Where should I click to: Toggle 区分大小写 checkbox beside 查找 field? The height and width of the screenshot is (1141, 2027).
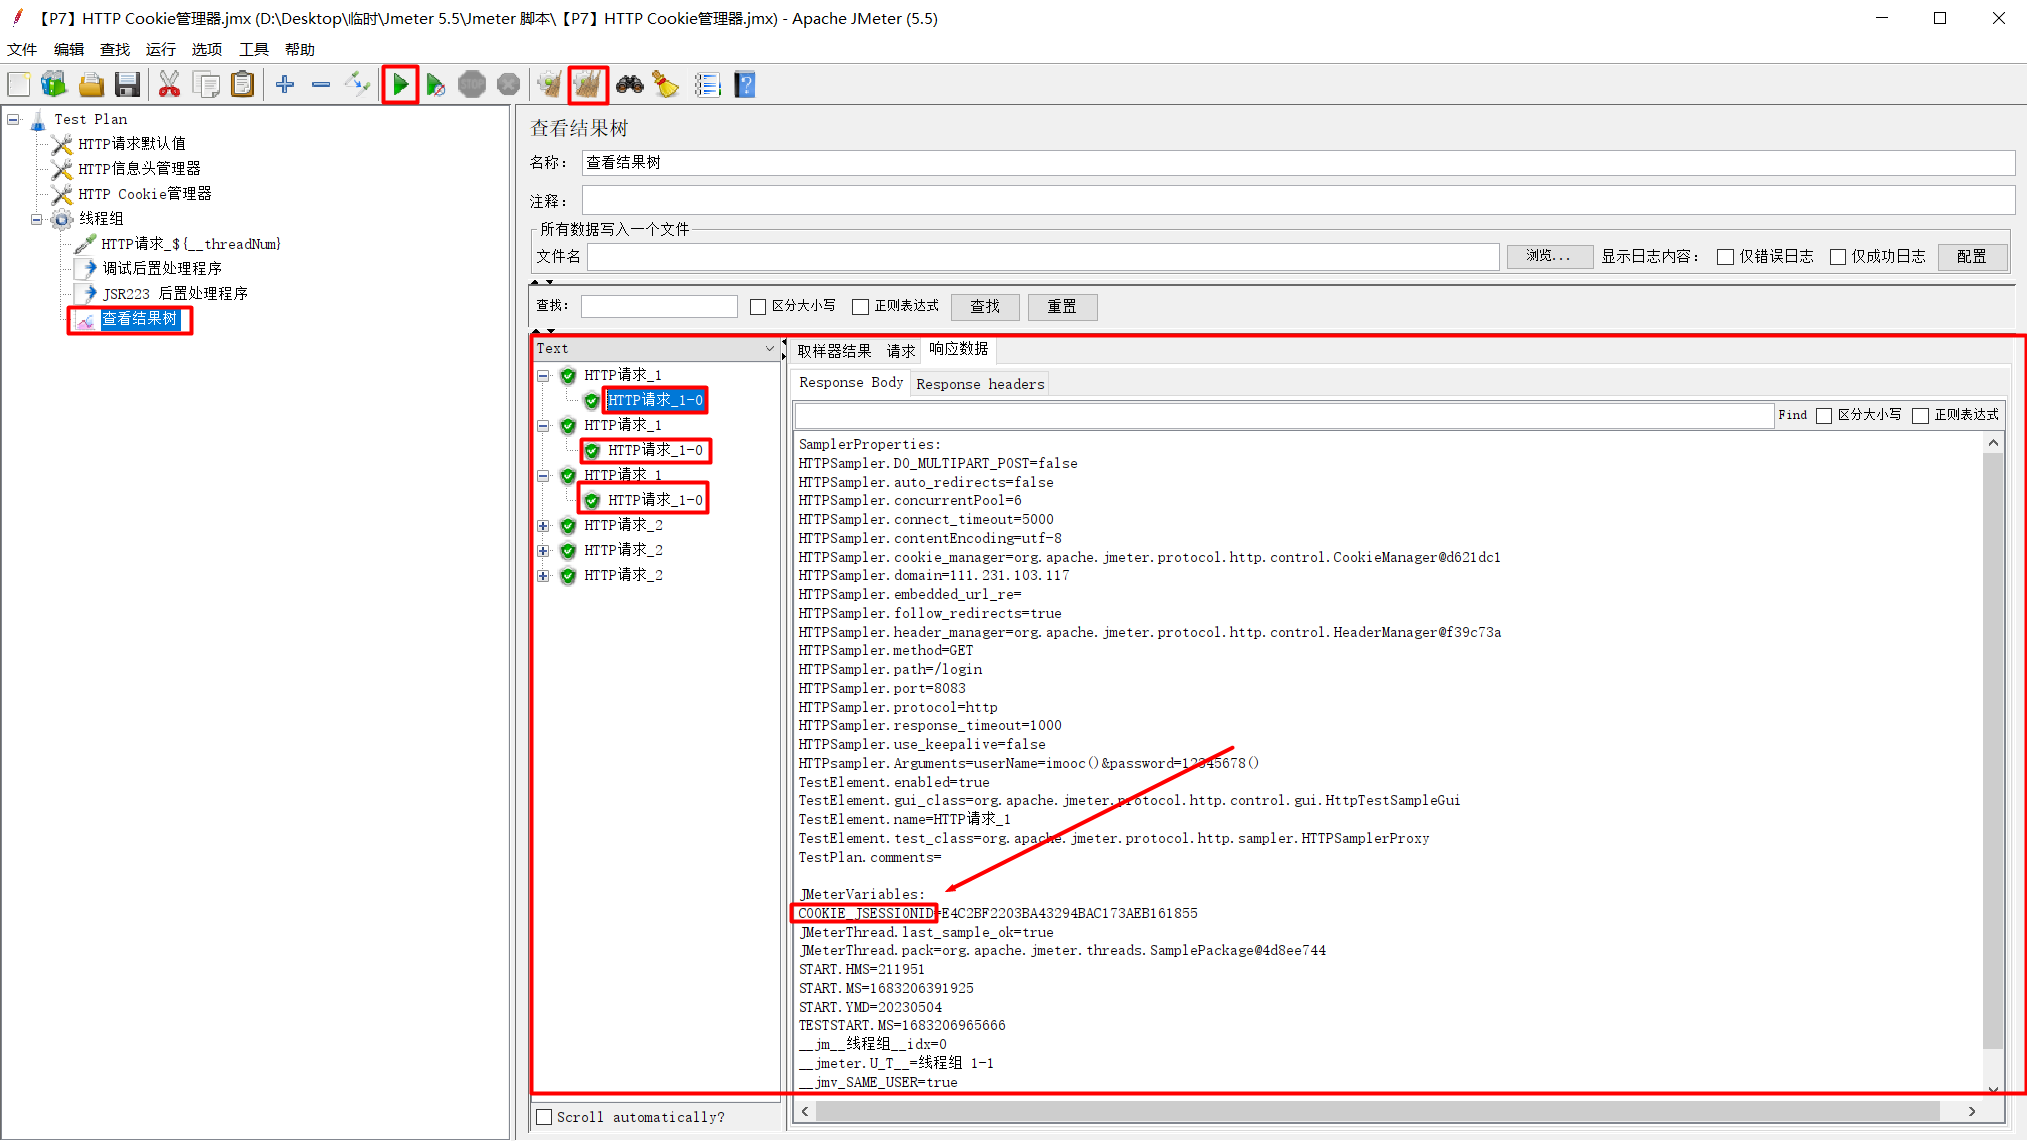[758, 307]
